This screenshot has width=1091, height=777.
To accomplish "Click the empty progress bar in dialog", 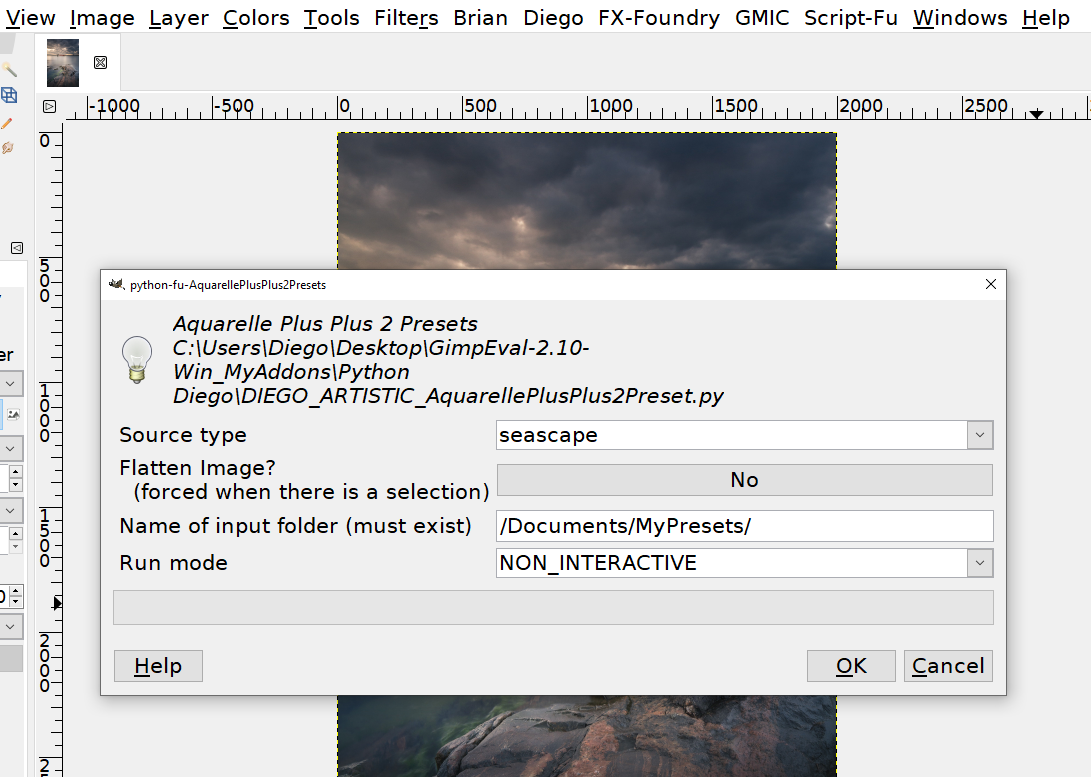I will tap(553, 607).
